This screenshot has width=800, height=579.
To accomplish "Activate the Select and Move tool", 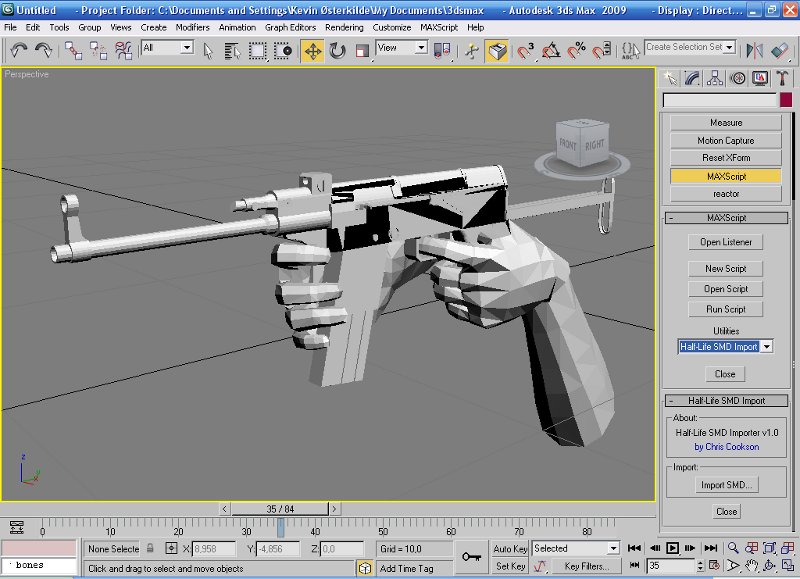I will click(313, 51).
